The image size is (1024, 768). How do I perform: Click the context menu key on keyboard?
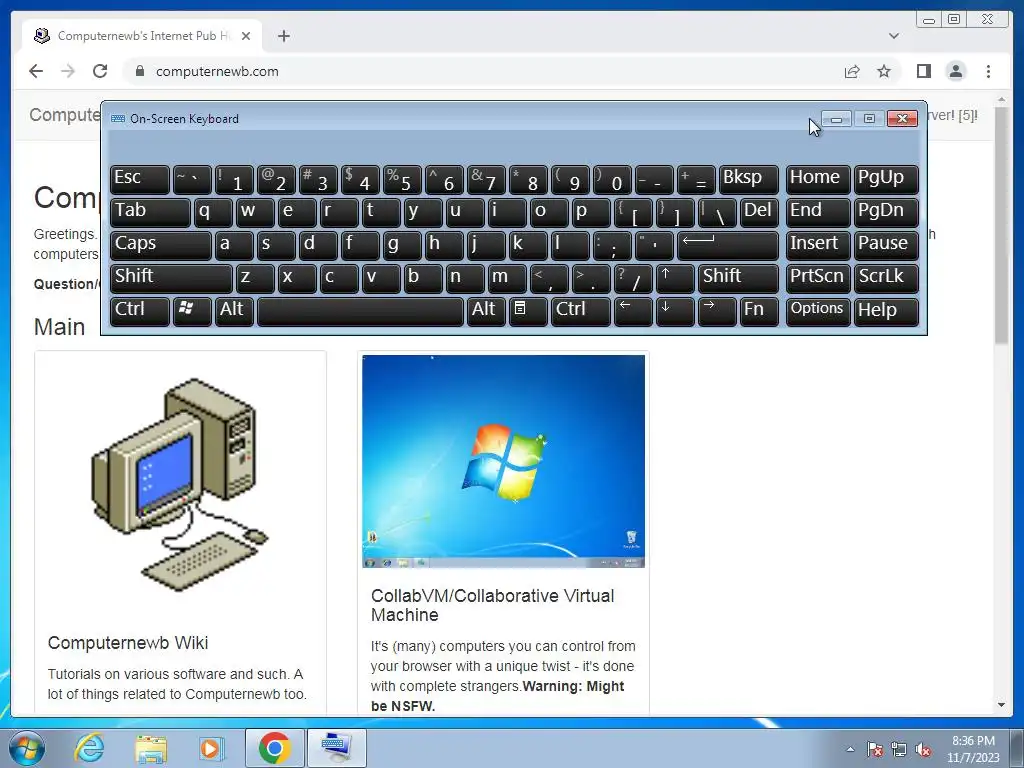tap(528, 311)
